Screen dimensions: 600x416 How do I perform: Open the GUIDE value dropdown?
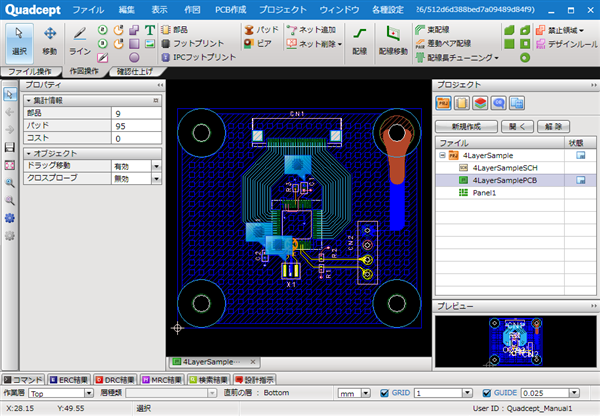[x=574, y=393]
